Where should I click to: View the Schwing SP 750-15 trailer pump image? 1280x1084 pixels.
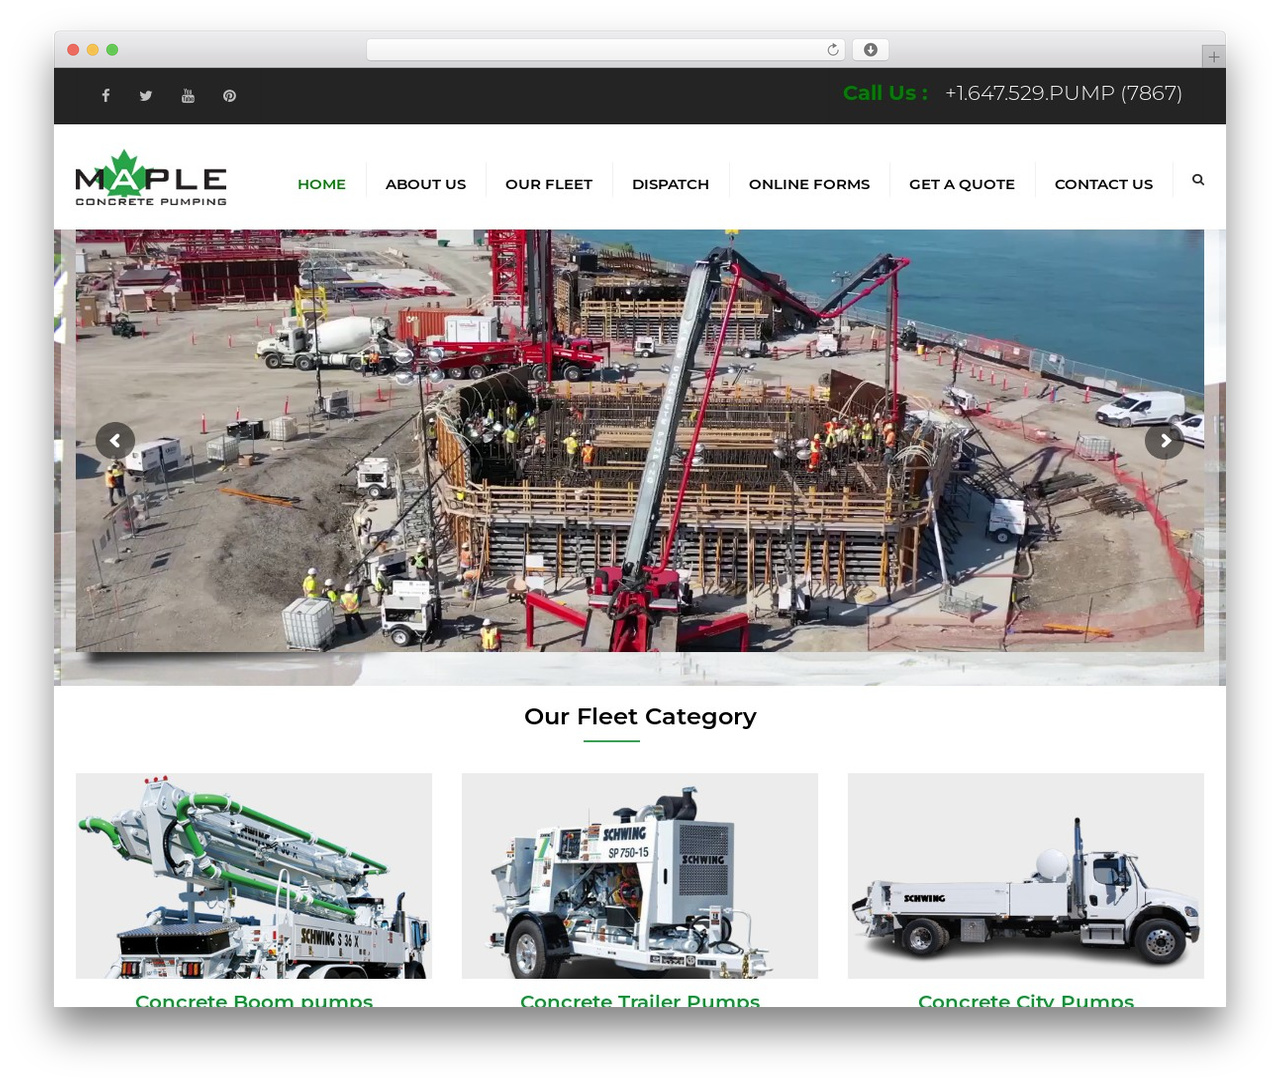640,876
